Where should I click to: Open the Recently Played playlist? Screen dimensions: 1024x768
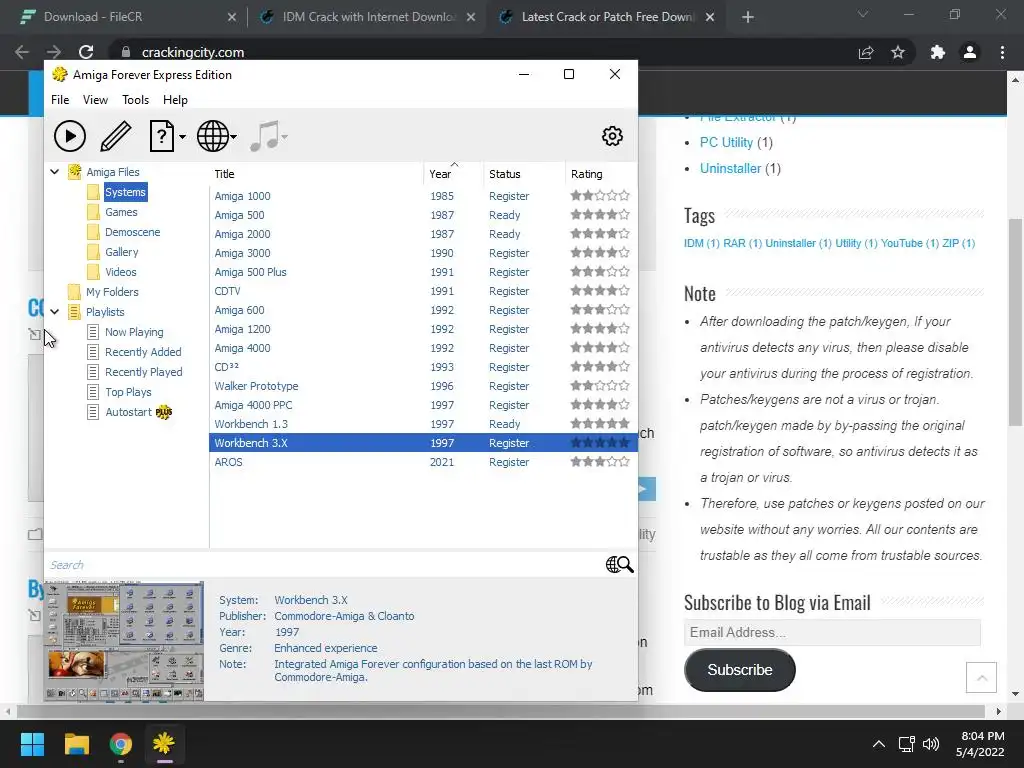(x=144, y=372)
